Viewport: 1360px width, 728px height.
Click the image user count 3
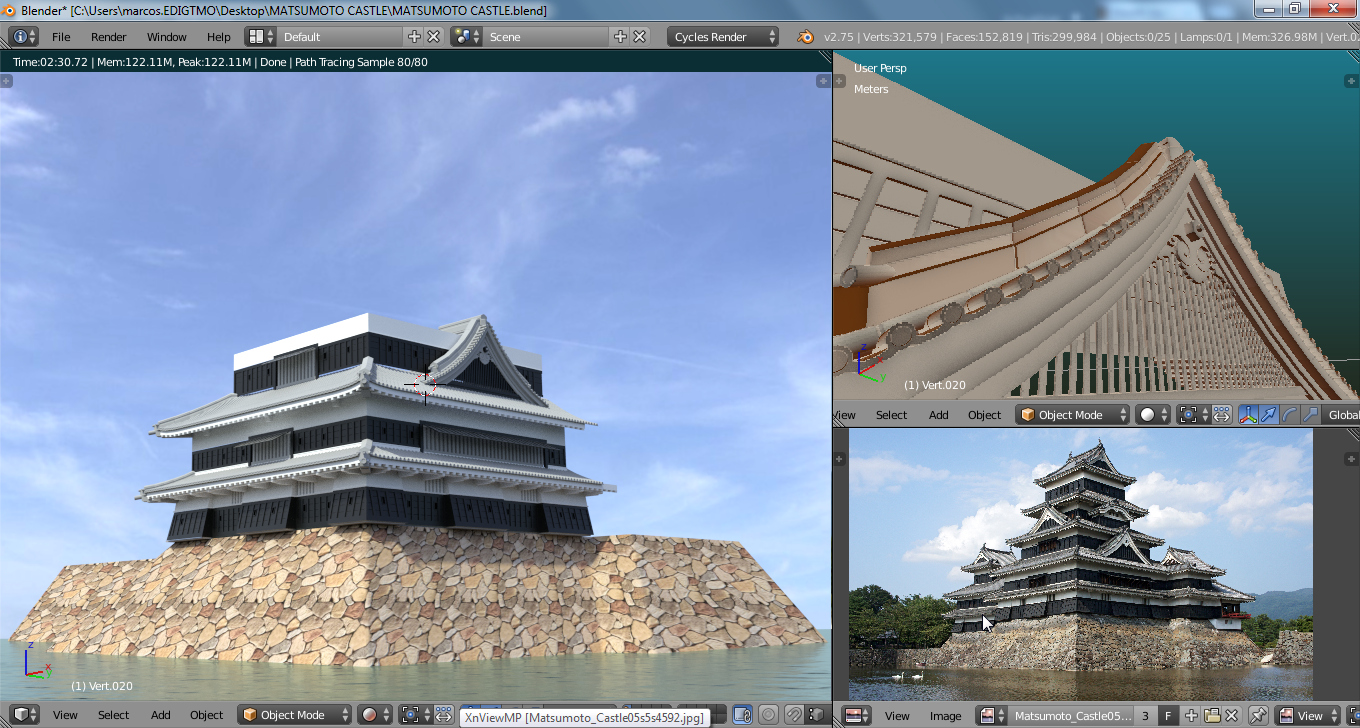pyautogui.click(x=1145, y=715)
